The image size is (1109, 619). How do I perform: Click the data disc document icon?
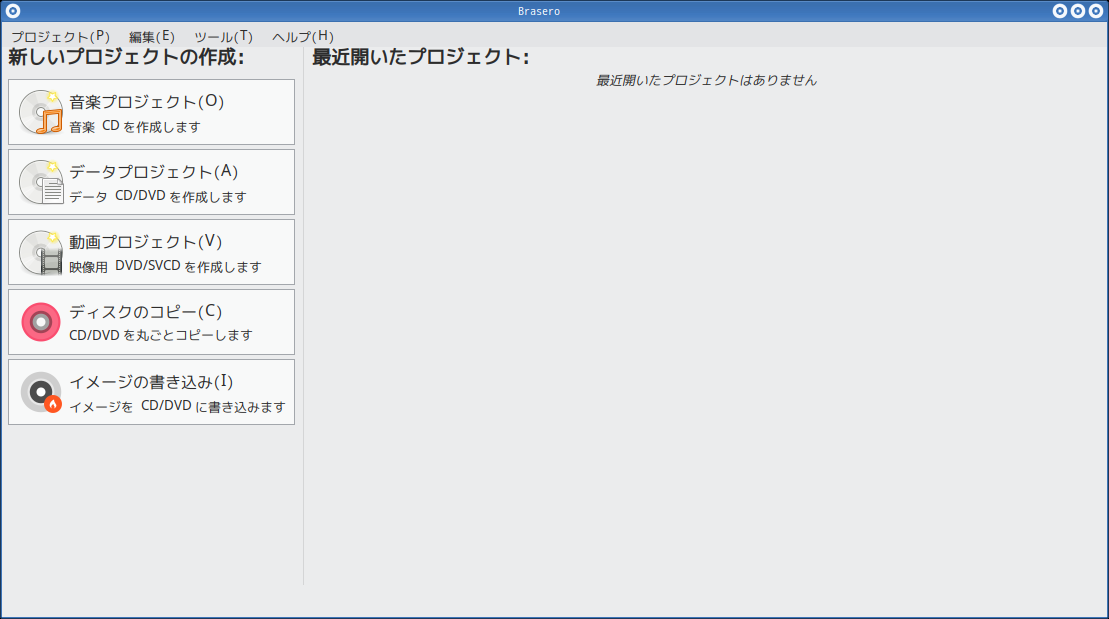[x=41, y=182]
